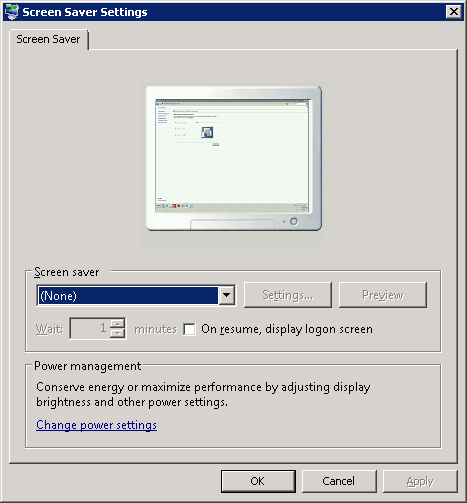
Task: Click the Power management group label
Action: pyautogui.click(x=88, y=366)
